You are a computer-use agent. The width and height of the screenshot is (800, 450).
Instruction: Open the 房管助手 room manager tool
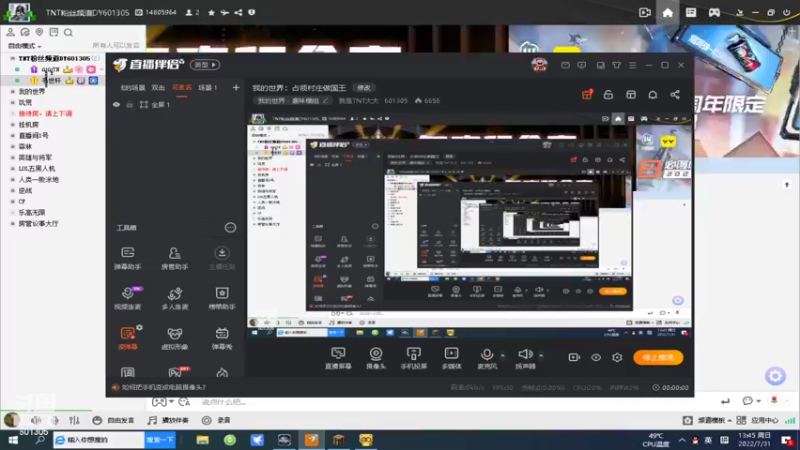[174, 258]
